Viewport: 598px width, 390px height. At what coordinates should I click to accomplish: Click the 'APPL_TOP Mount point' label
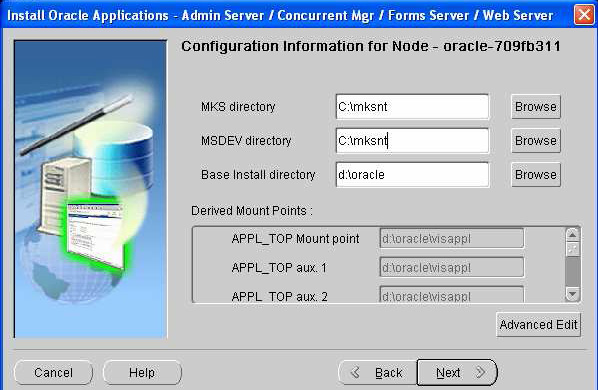pos(296,239)
